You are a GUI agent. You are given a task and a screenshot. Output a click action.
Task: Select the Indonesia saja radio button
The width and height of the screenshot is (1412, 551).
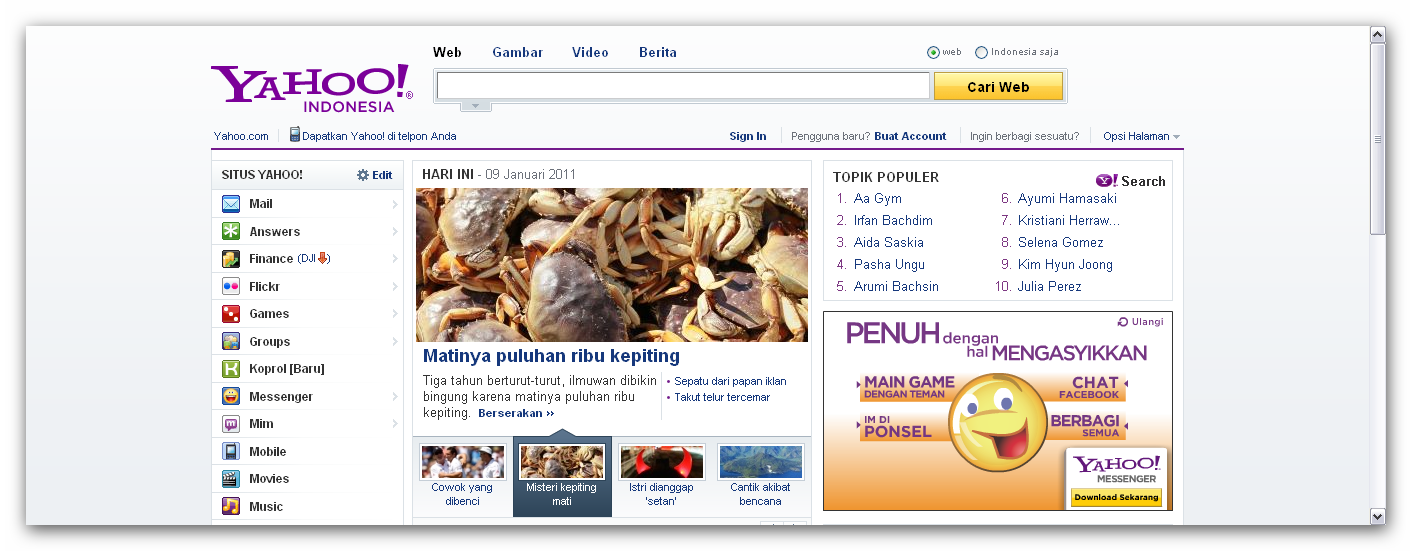click(x=981, y=52)
